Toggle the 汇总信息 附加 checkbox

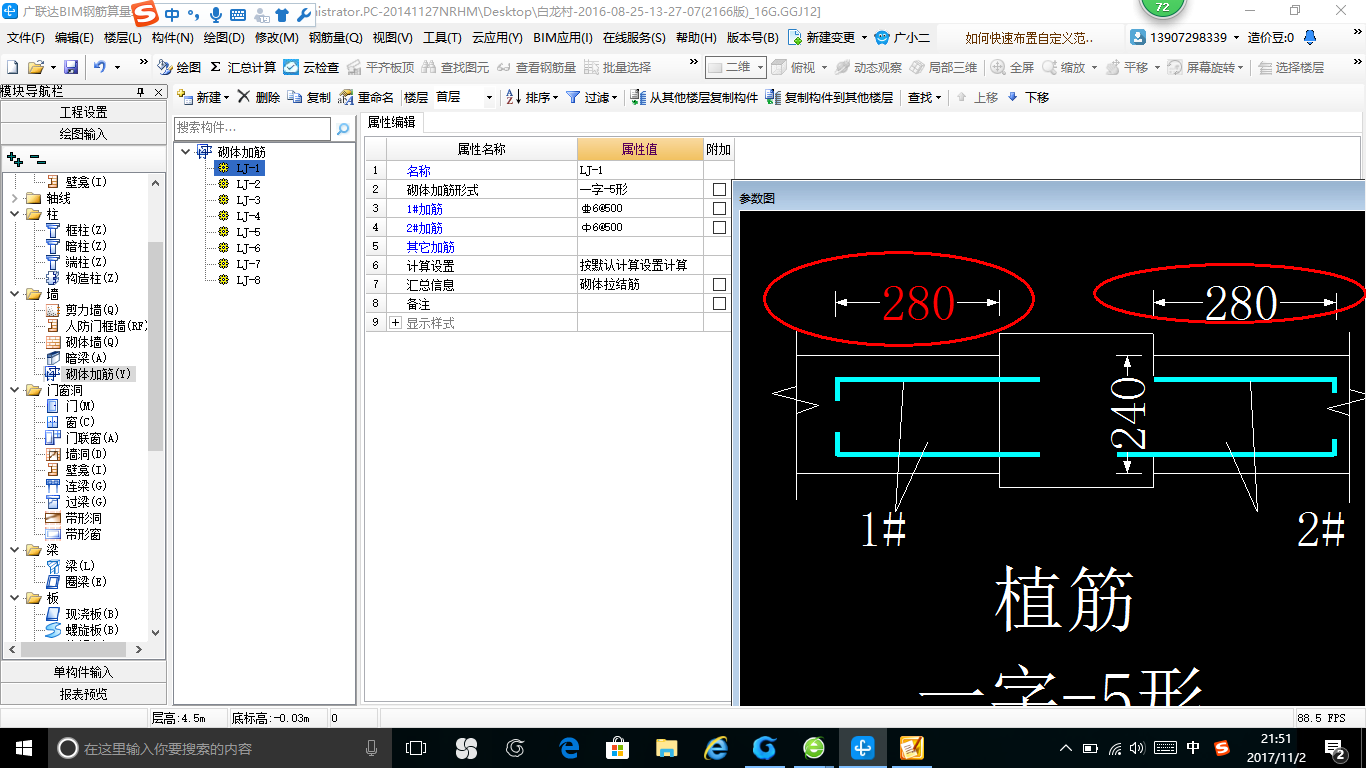719,284
